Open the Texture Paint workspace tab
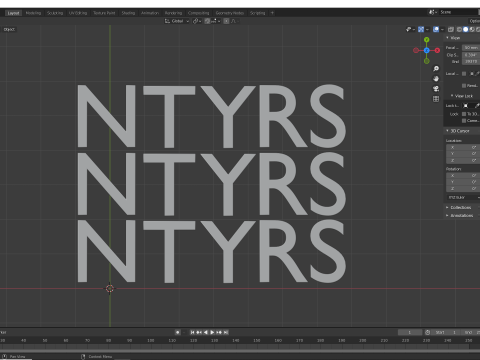The image size is (480, 360). coord(104,13)
